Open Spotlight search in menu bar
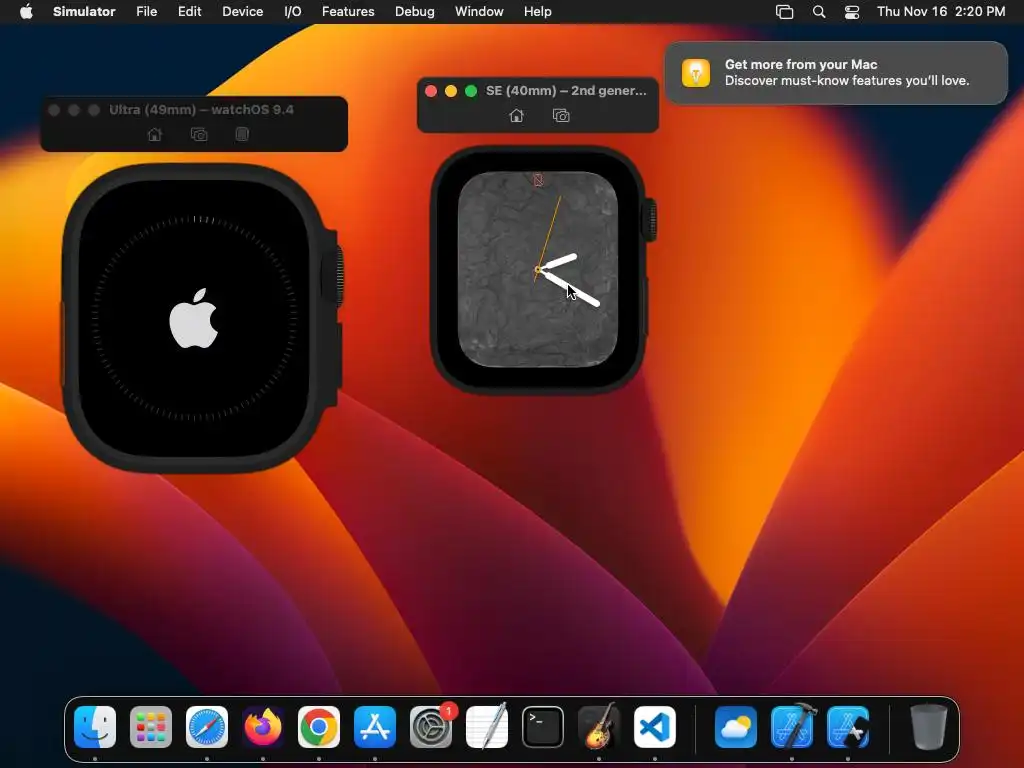Image resolution: width=1024 pixels, height=768 pixels. tap(819, 12)
